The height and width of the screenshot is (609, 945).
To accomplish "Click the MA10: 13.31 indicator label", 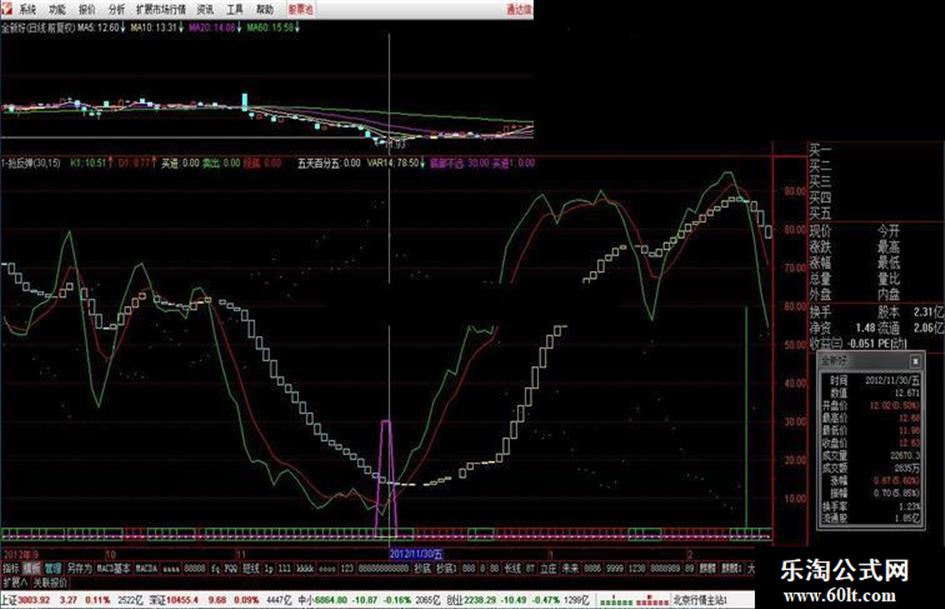I will (x=157, y=27).
